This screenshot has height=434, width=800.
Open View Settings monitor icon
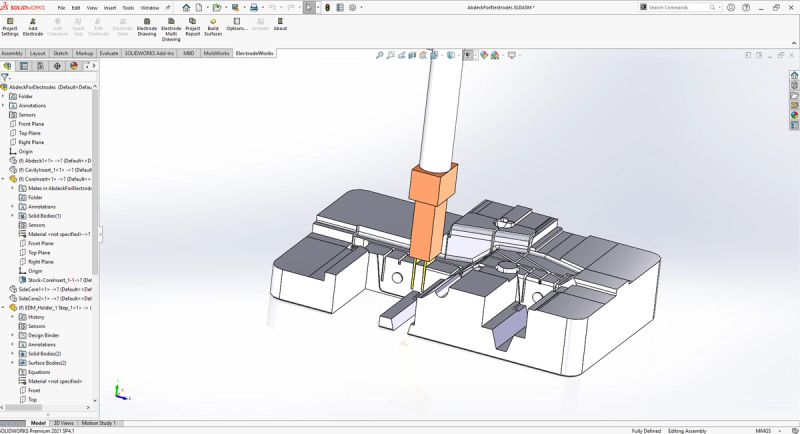click(512, 55)
